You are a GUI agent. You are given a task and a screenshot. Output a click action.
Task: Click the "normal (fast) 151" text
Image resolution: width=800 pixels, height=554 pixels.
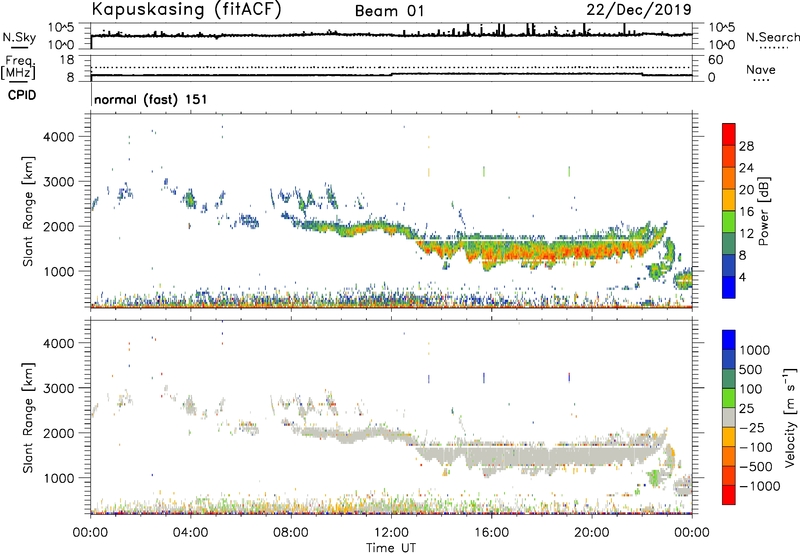tap(151, 99)
